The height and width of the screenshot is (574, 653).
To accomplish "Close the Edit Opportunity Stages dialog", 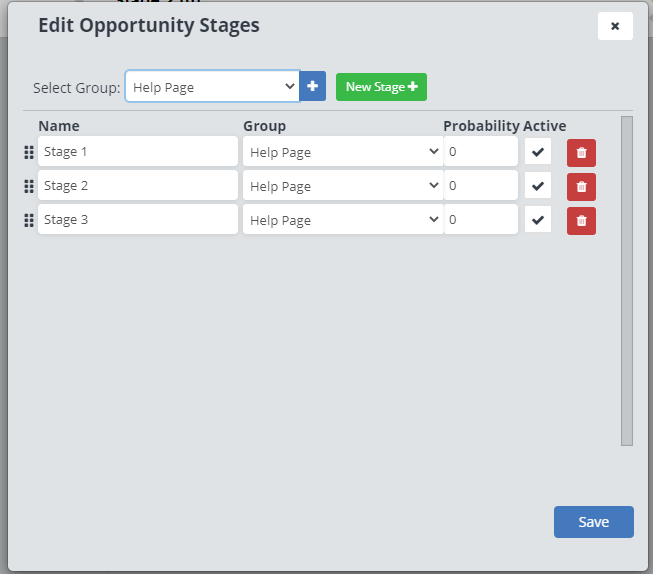I will (615, 26).
